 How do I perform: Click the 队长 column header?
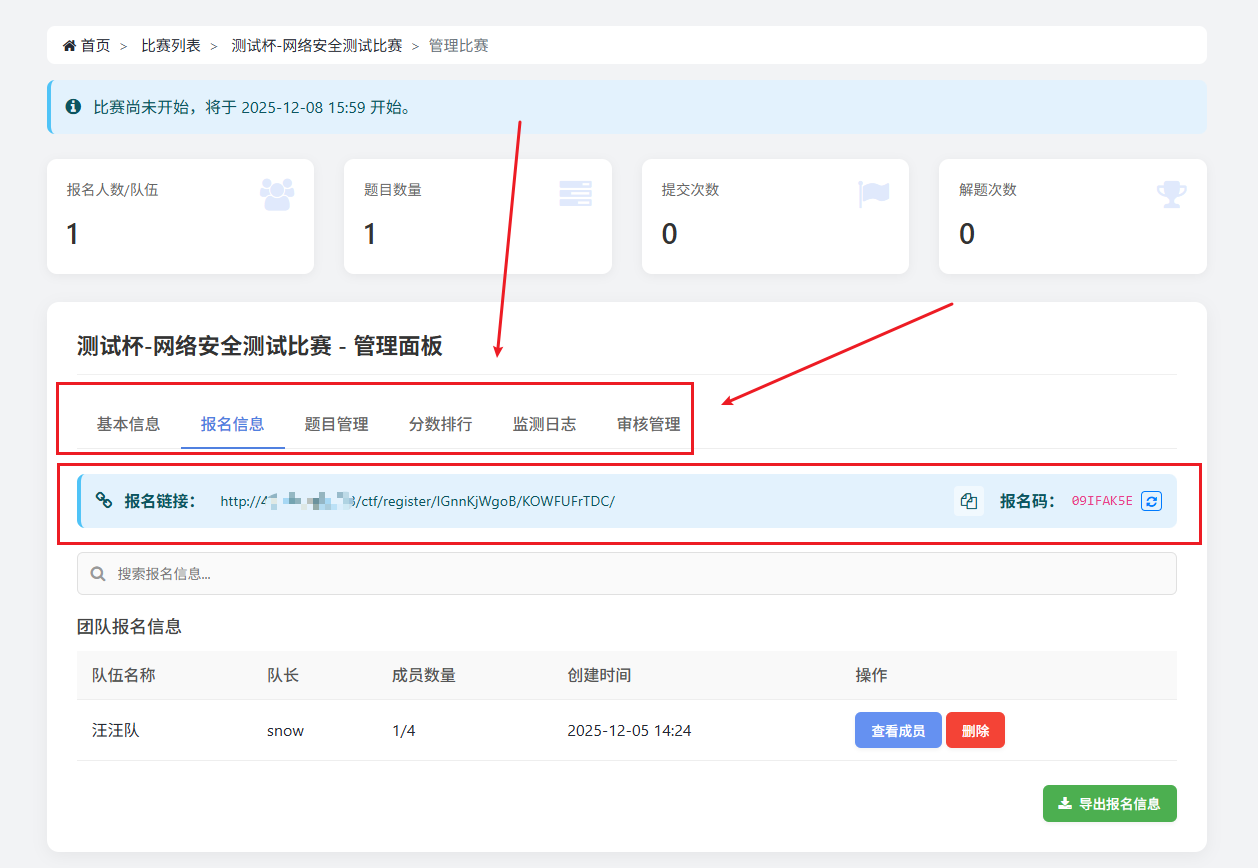click(283, 675)
